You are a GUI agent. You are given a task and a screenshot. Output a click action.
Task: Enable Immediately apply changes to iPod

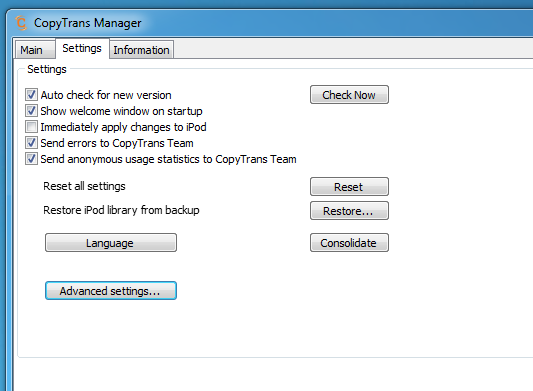31,126
